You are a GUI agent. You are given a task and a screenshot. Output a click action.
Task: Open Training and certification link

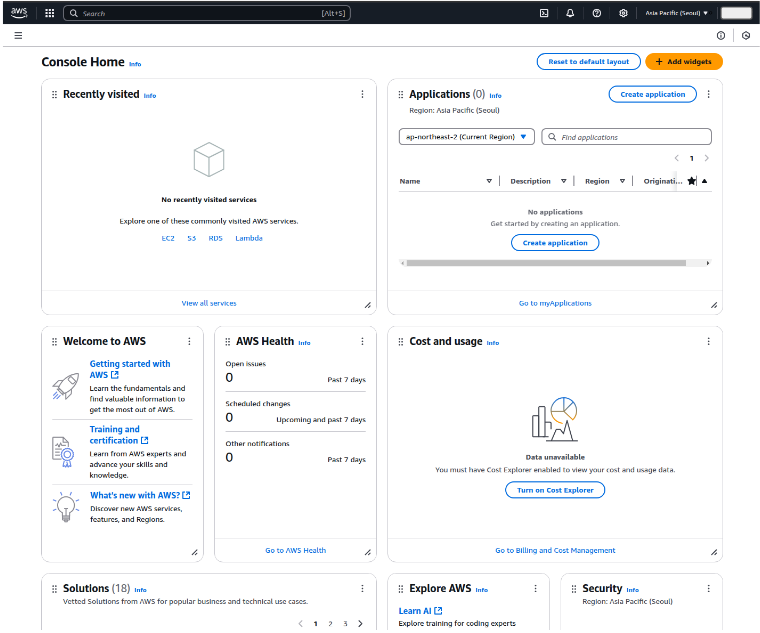click(118, 435)
